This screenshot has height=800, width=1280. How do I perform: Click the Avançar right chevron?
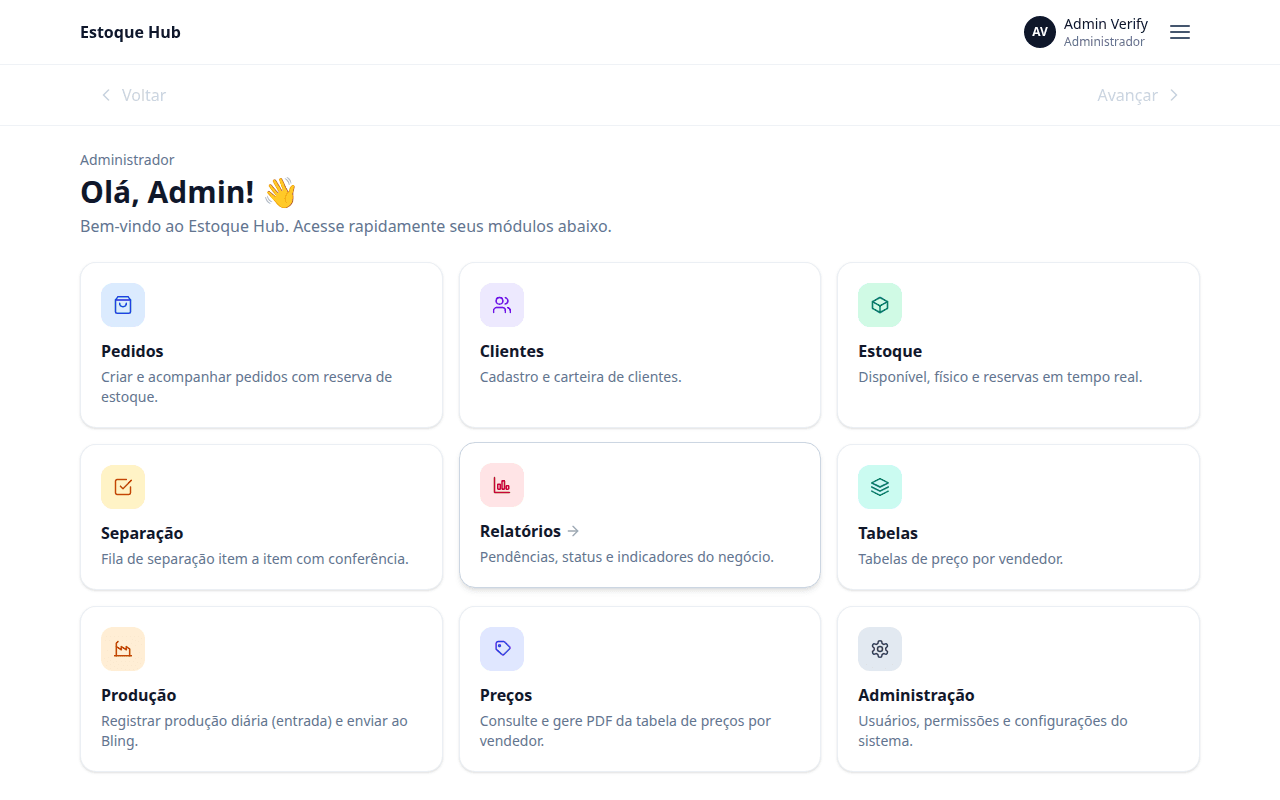[x=1174, y=95]
